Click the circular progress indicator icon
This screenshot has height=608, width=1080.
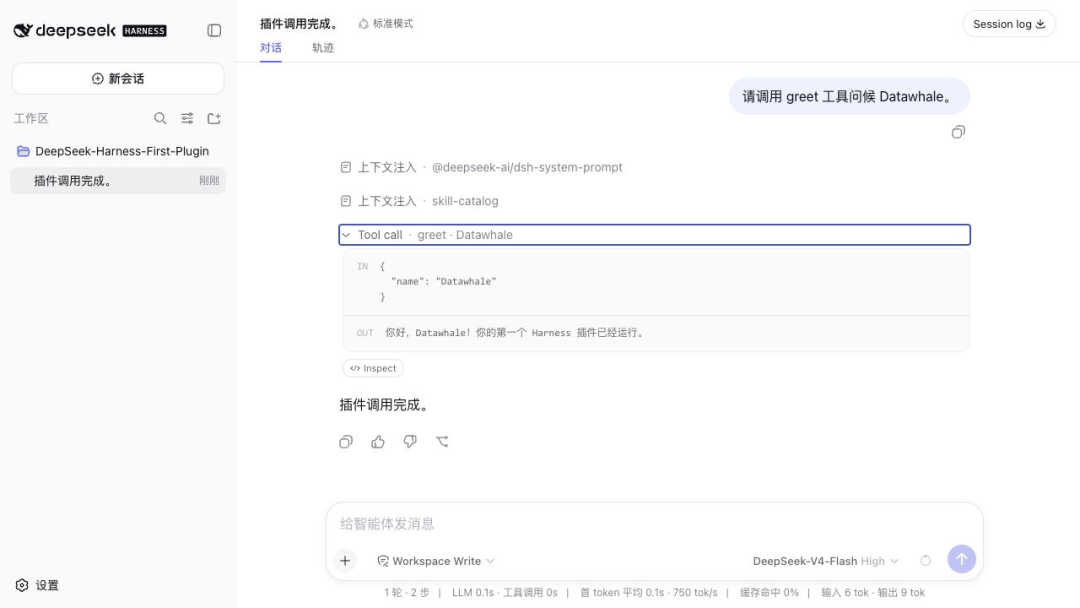click(x=925, y=561)
